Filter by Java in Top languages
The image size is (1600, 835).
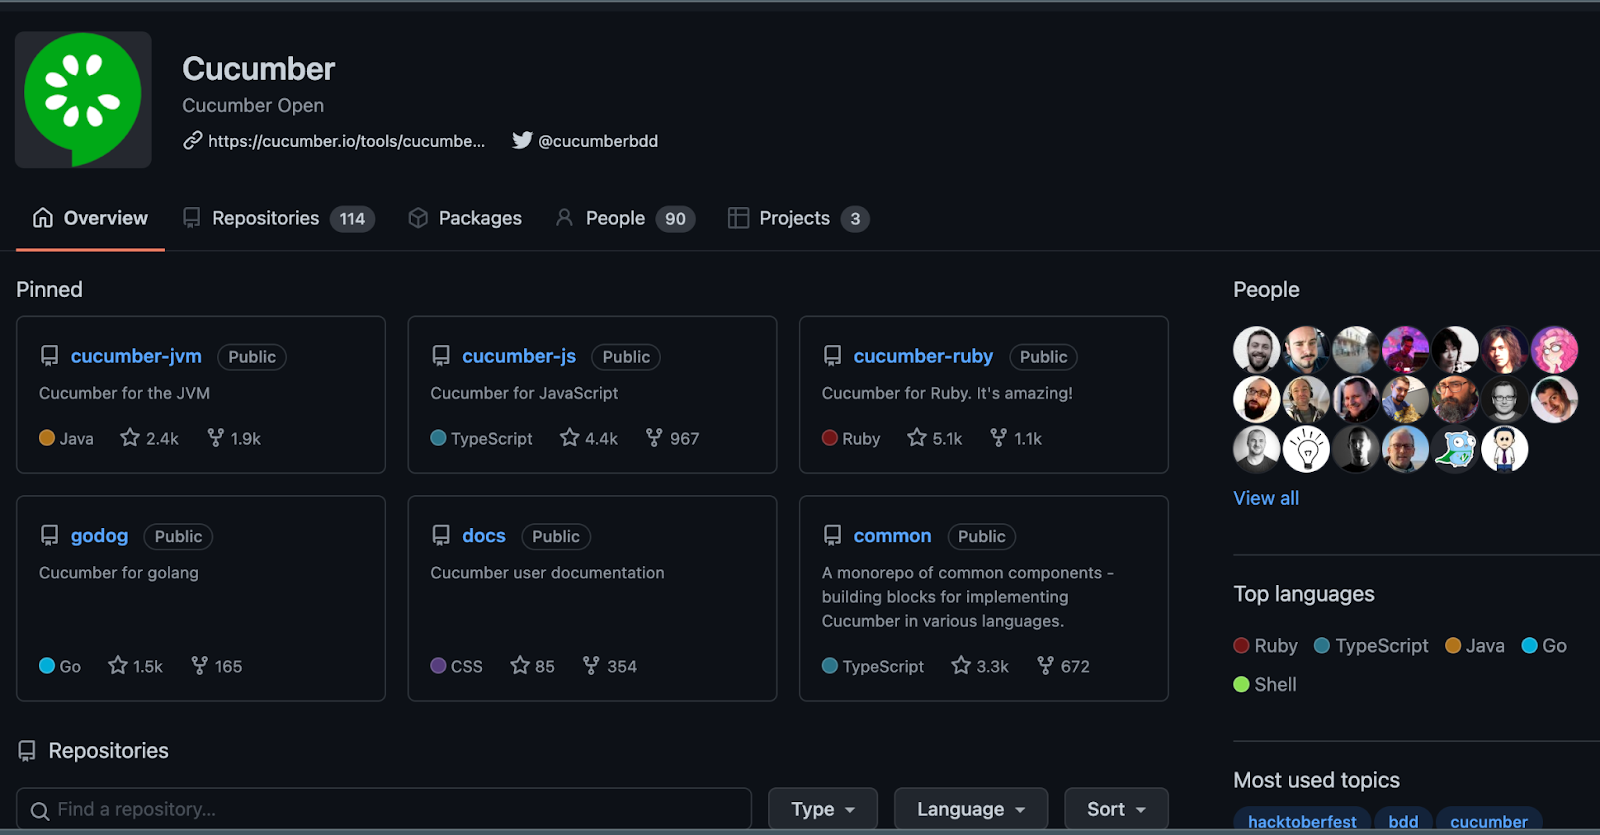[1475, 646]
